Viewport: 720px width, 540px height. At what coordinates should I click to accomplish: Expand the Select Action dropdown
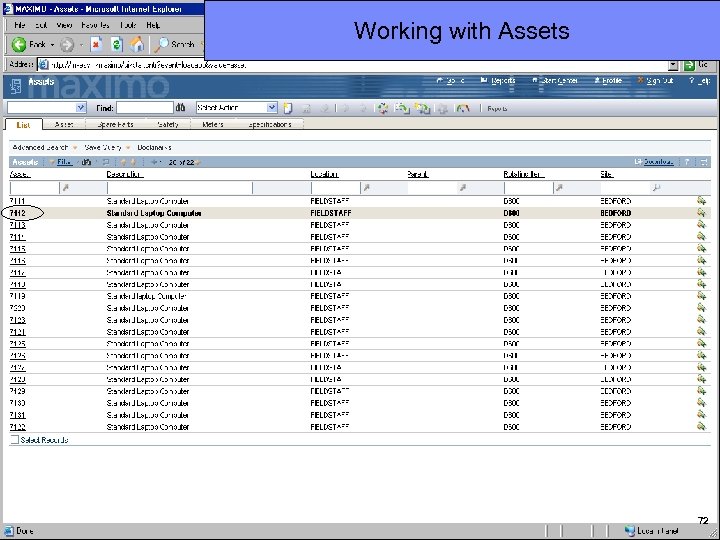(x=272, y=108)
